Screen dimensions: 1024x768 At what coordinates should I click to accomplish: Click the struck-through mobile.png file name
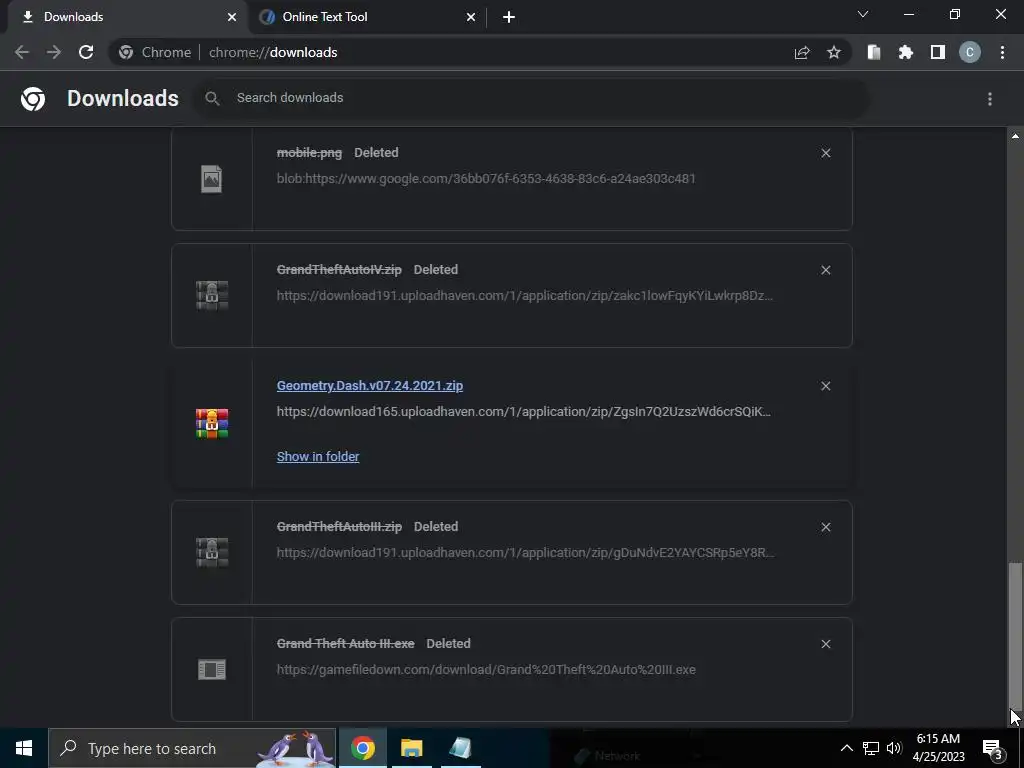point(309,152)
